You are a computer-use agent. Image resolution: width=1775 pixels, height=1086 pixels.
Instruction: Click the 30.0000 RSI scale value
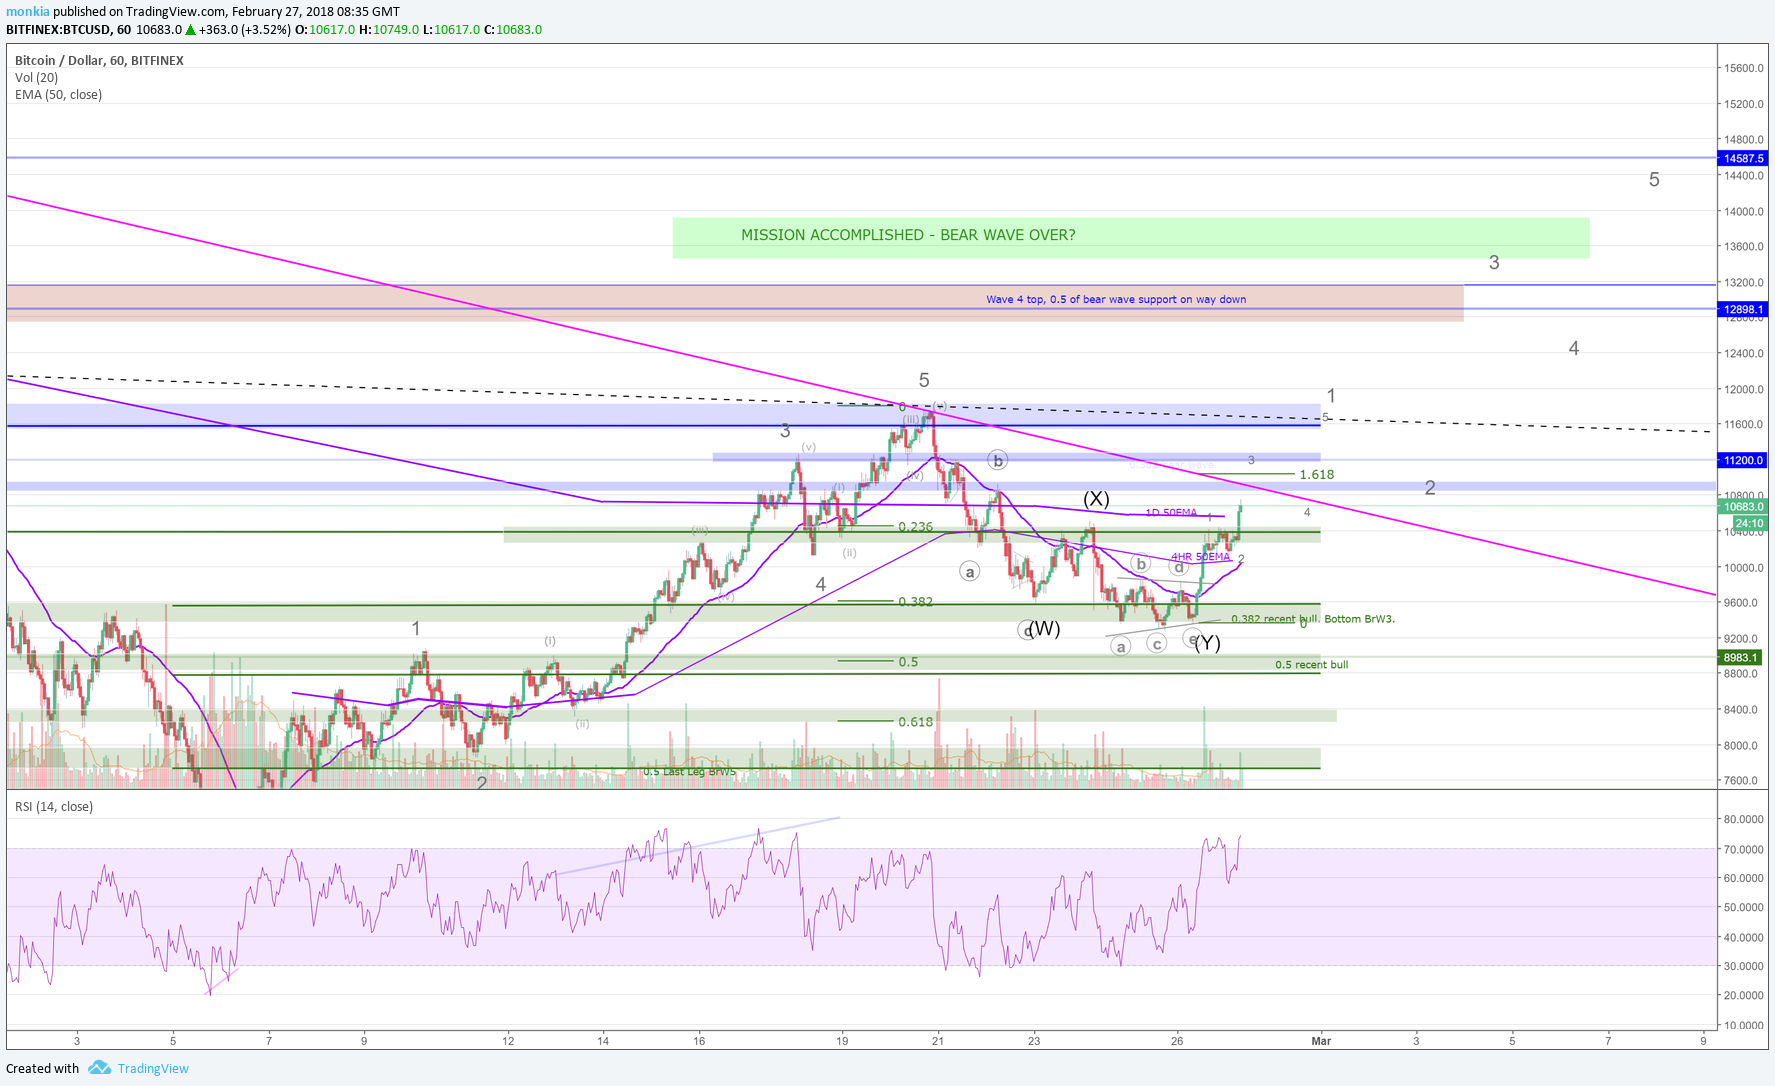click(x=1743, y=966)
